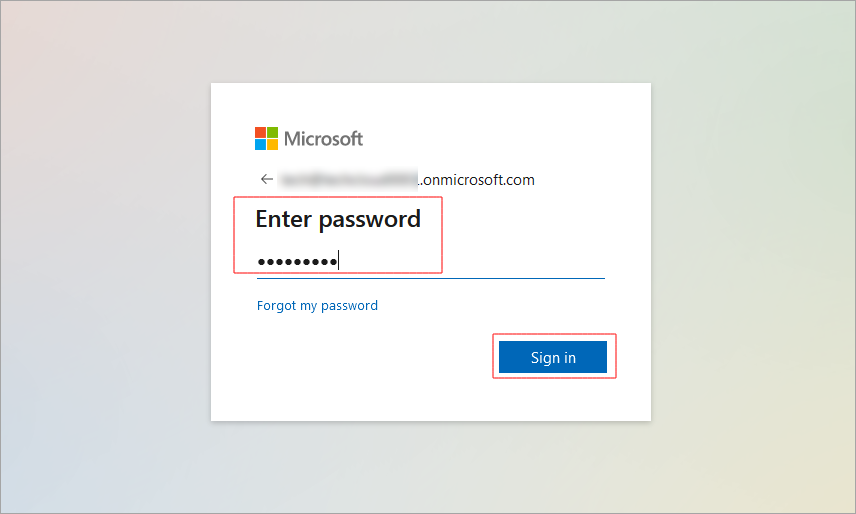Image resolution: width=856 pixels, height=514 pixels.
Task: Click the Microsoft wordmark text
Action: [323, 139]
